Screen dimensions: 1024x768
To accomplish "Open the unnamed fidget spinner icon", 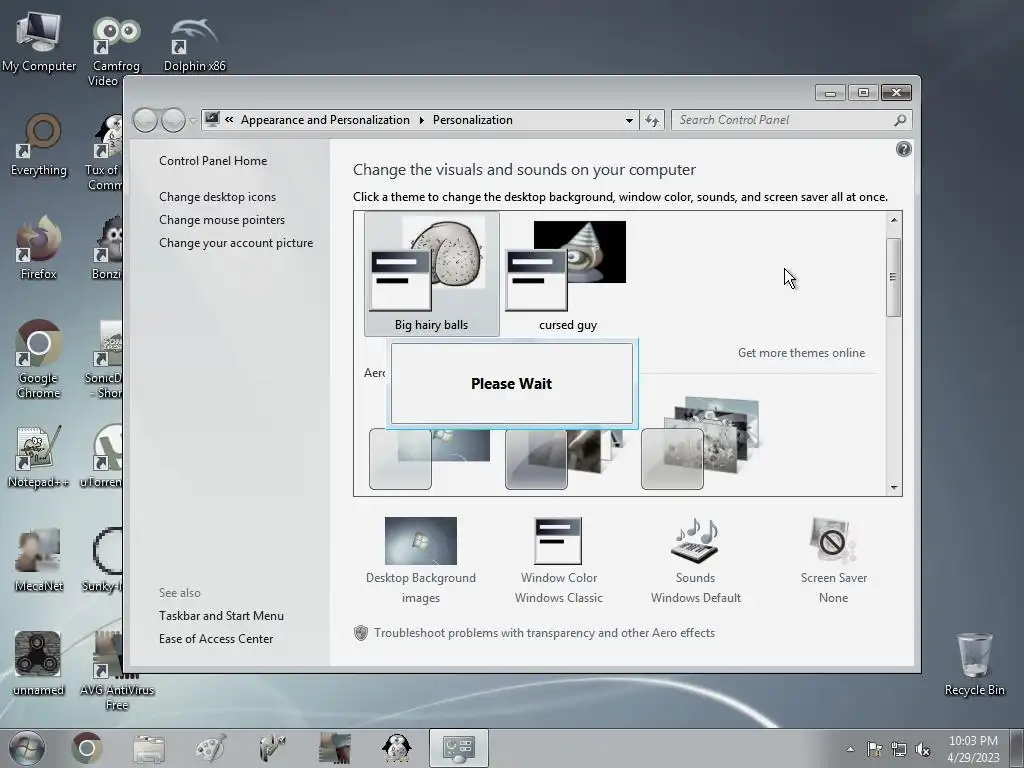I will pos(38,663).
